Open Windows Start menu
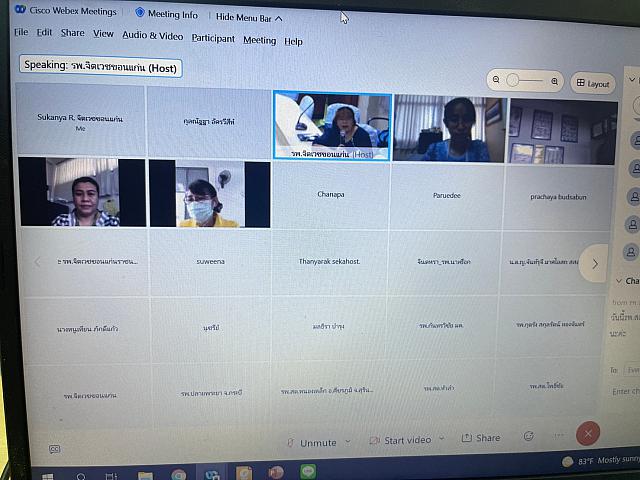640x480 pixels. [x=48, y=474]
